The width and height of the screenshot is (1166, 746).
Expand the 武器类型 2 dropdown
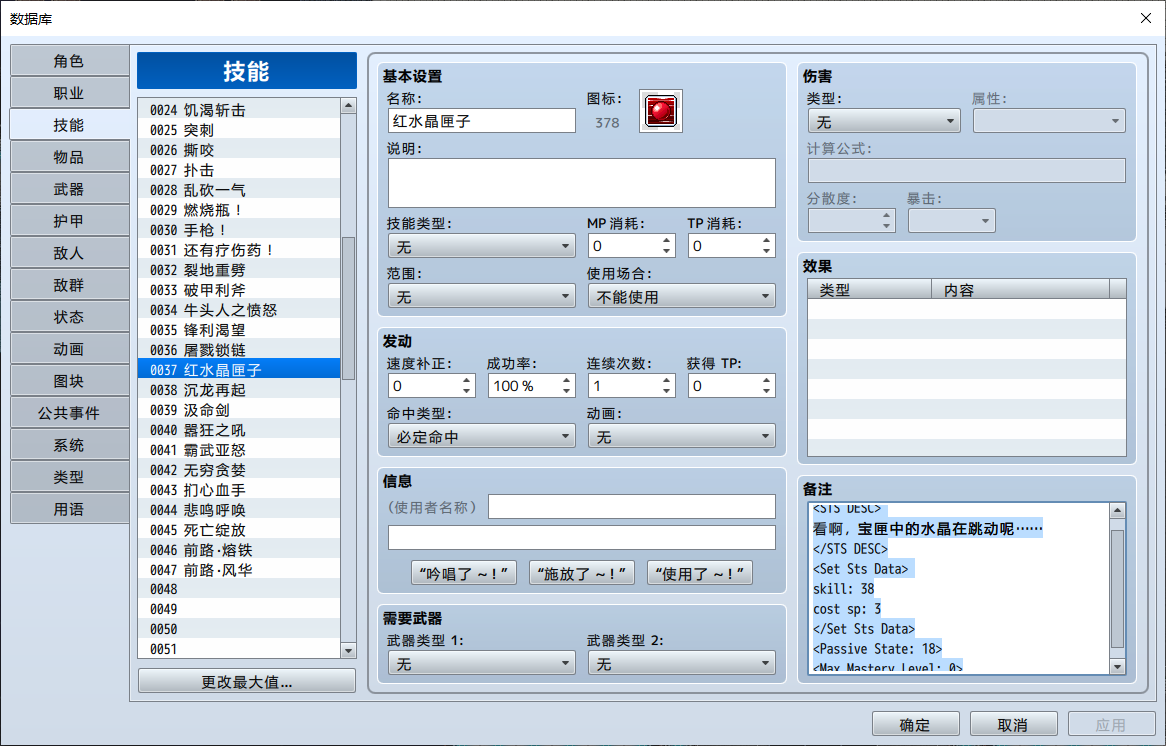point(681,663)
